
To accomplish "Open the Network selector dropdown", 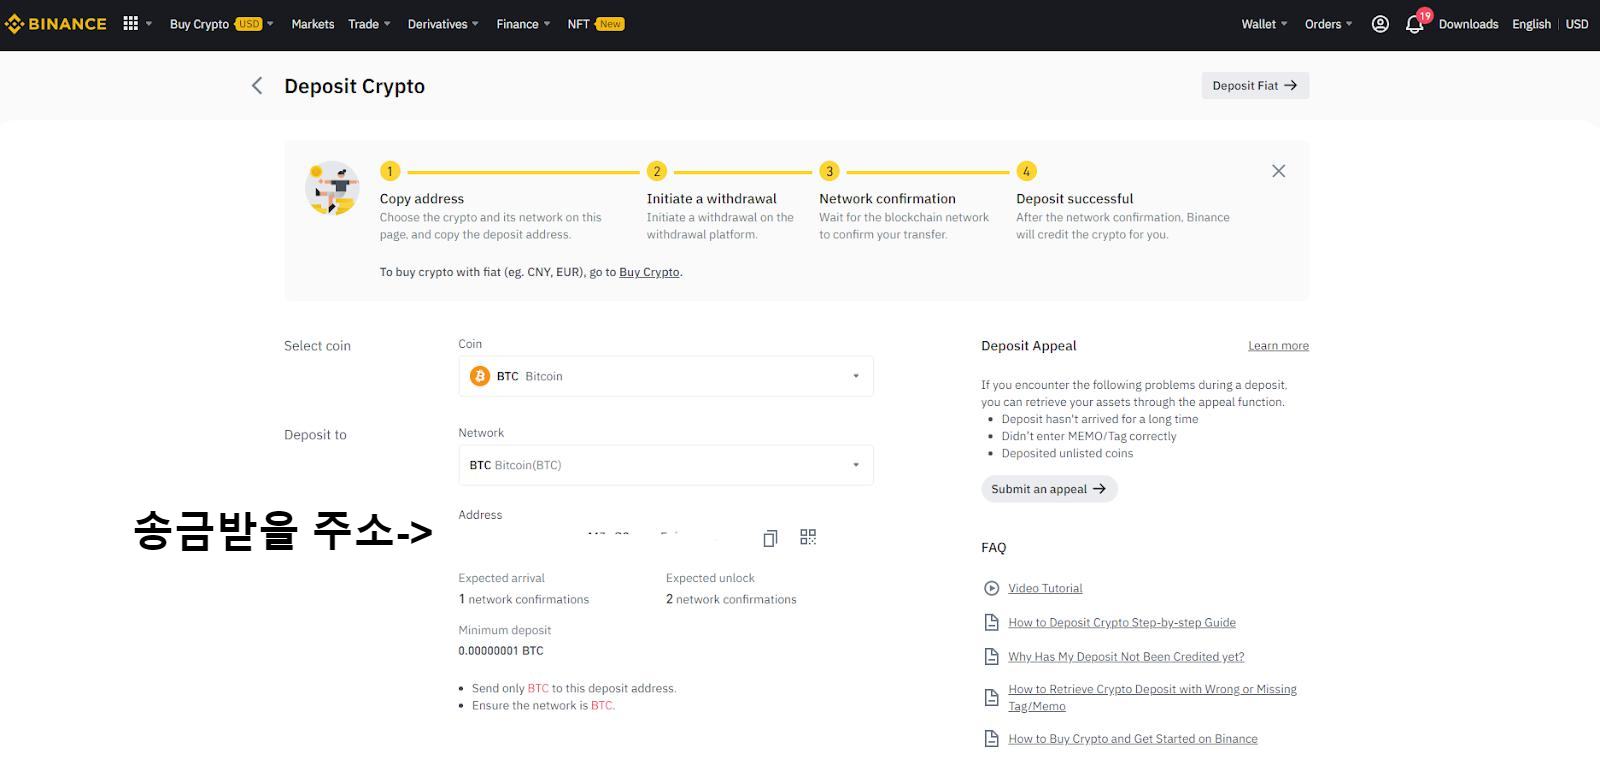I will [x=666, y=465].
